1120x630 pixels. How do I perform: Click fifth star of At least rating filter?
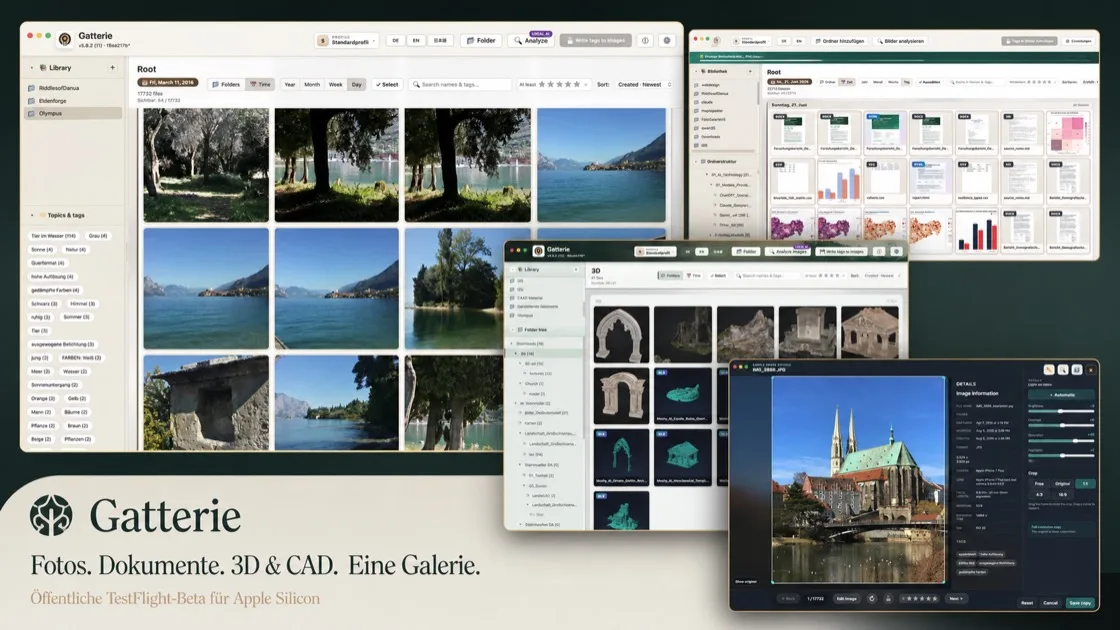(577, 84)
